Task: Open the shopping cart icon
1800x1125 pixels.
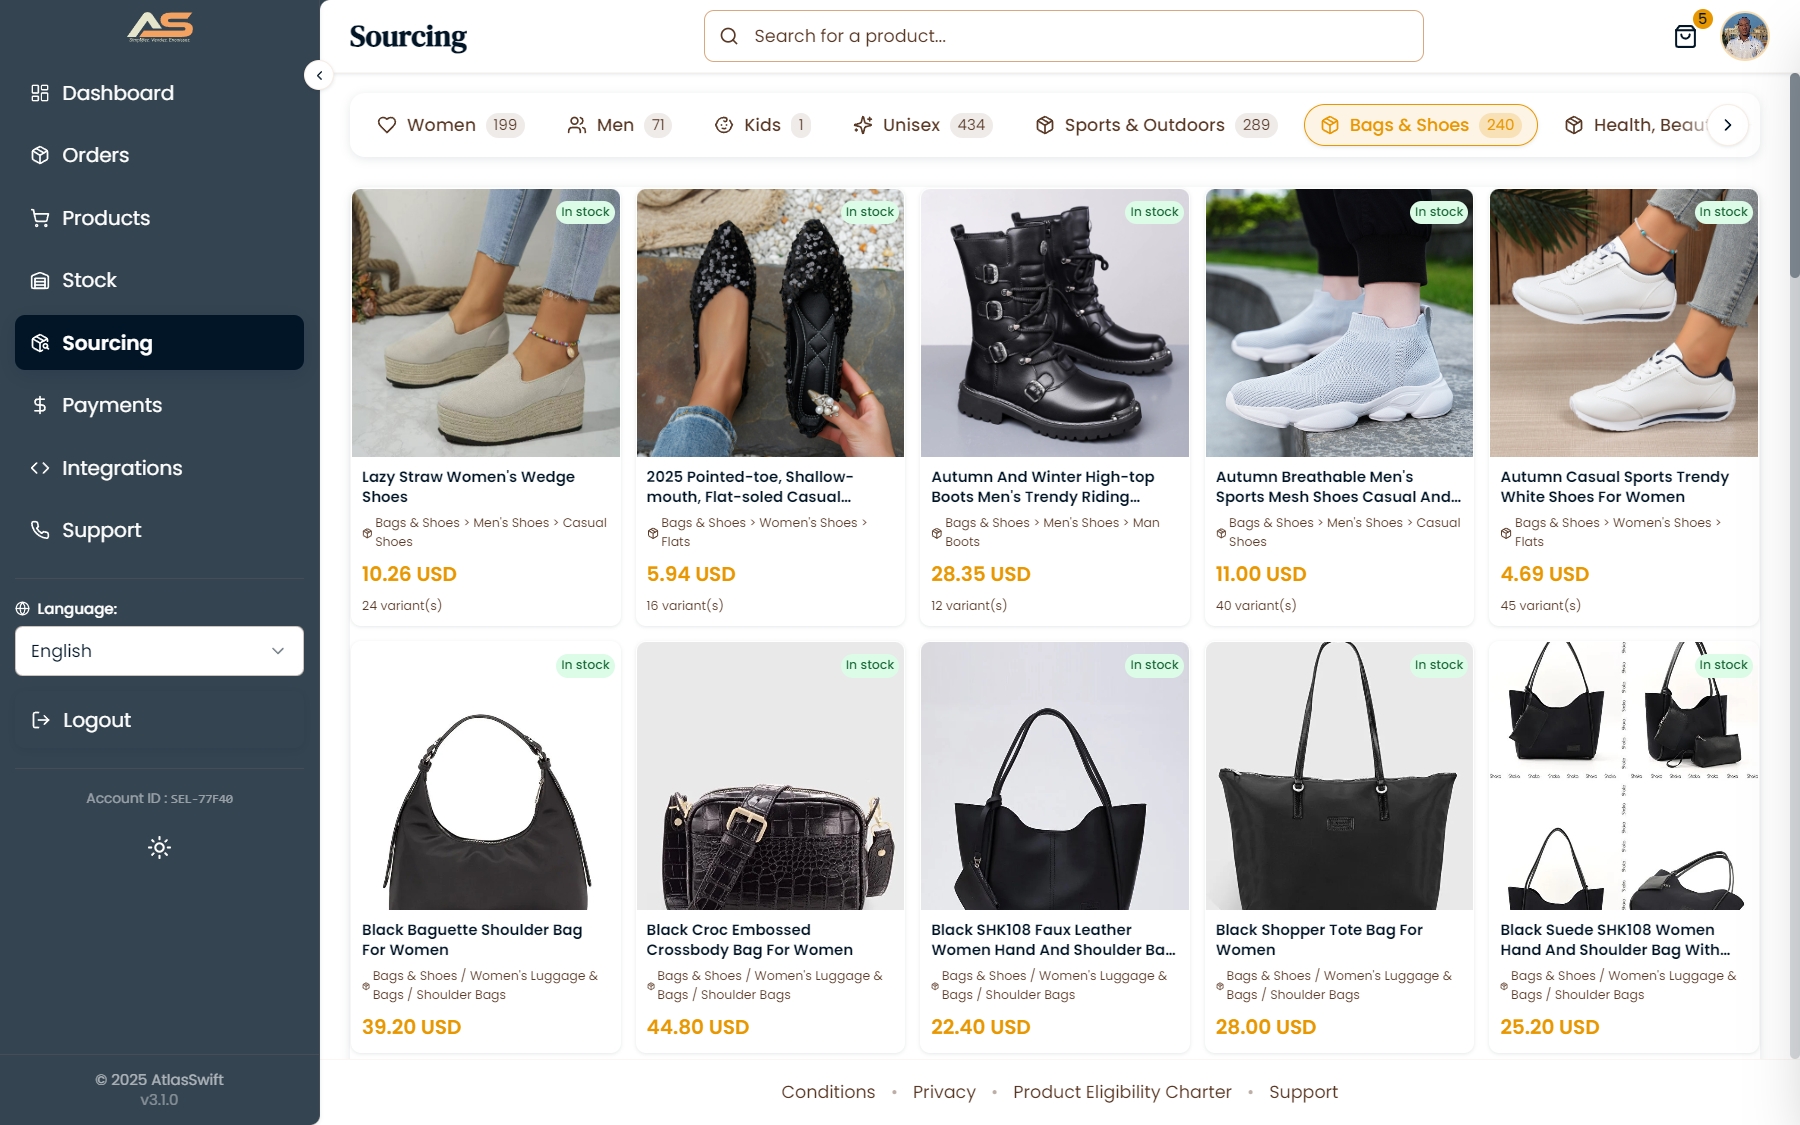Action: [x=1685, y=37]
